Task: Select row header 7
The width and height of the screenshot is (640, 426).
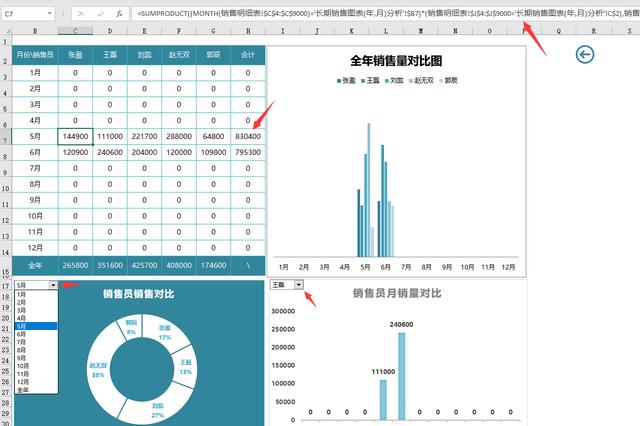Action: pyautogui.click(x=6, y=136)
